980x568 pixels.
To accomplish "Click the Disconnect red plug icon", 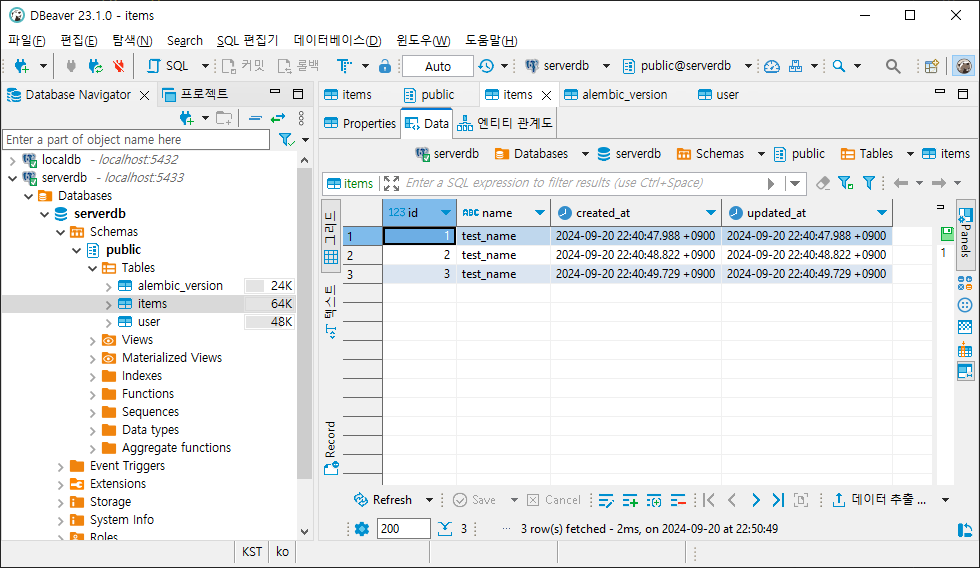I will click(x=118, y=66).
